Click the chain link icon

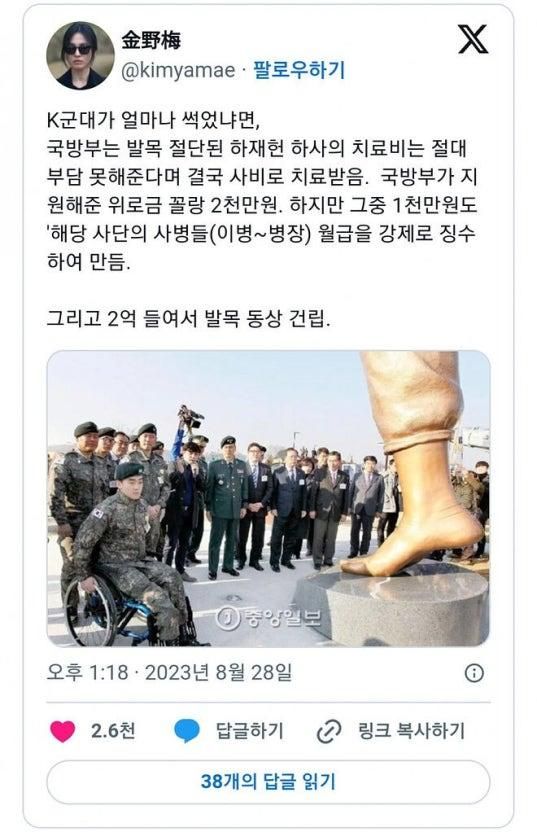(329, 732)
